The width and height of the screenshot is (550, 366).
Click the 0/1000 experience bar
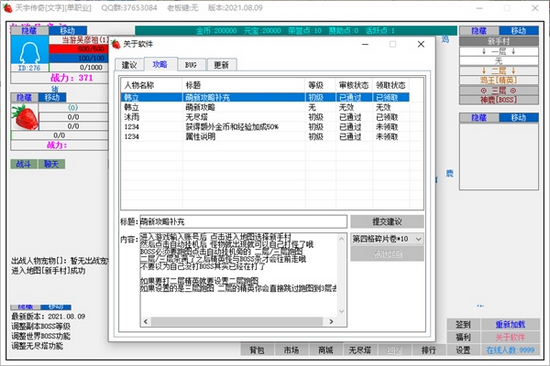pyautogui.click(x=79, y=67)
